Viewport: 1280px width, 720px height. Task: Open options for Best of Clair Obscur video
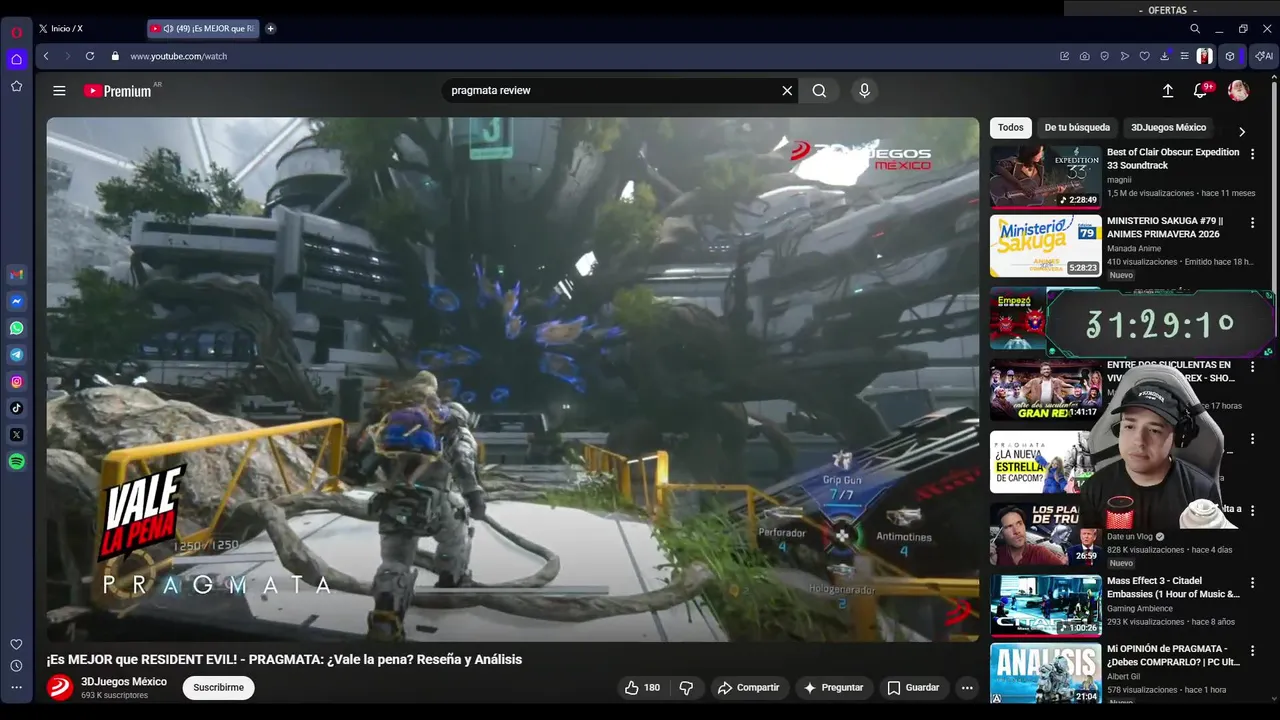tap(1252, 154)
